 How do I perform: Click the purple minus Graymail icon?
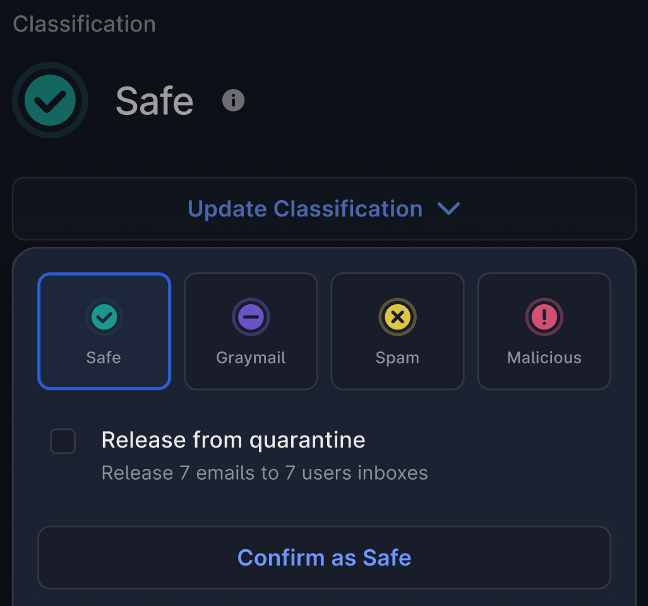click(x=251, y=317)
